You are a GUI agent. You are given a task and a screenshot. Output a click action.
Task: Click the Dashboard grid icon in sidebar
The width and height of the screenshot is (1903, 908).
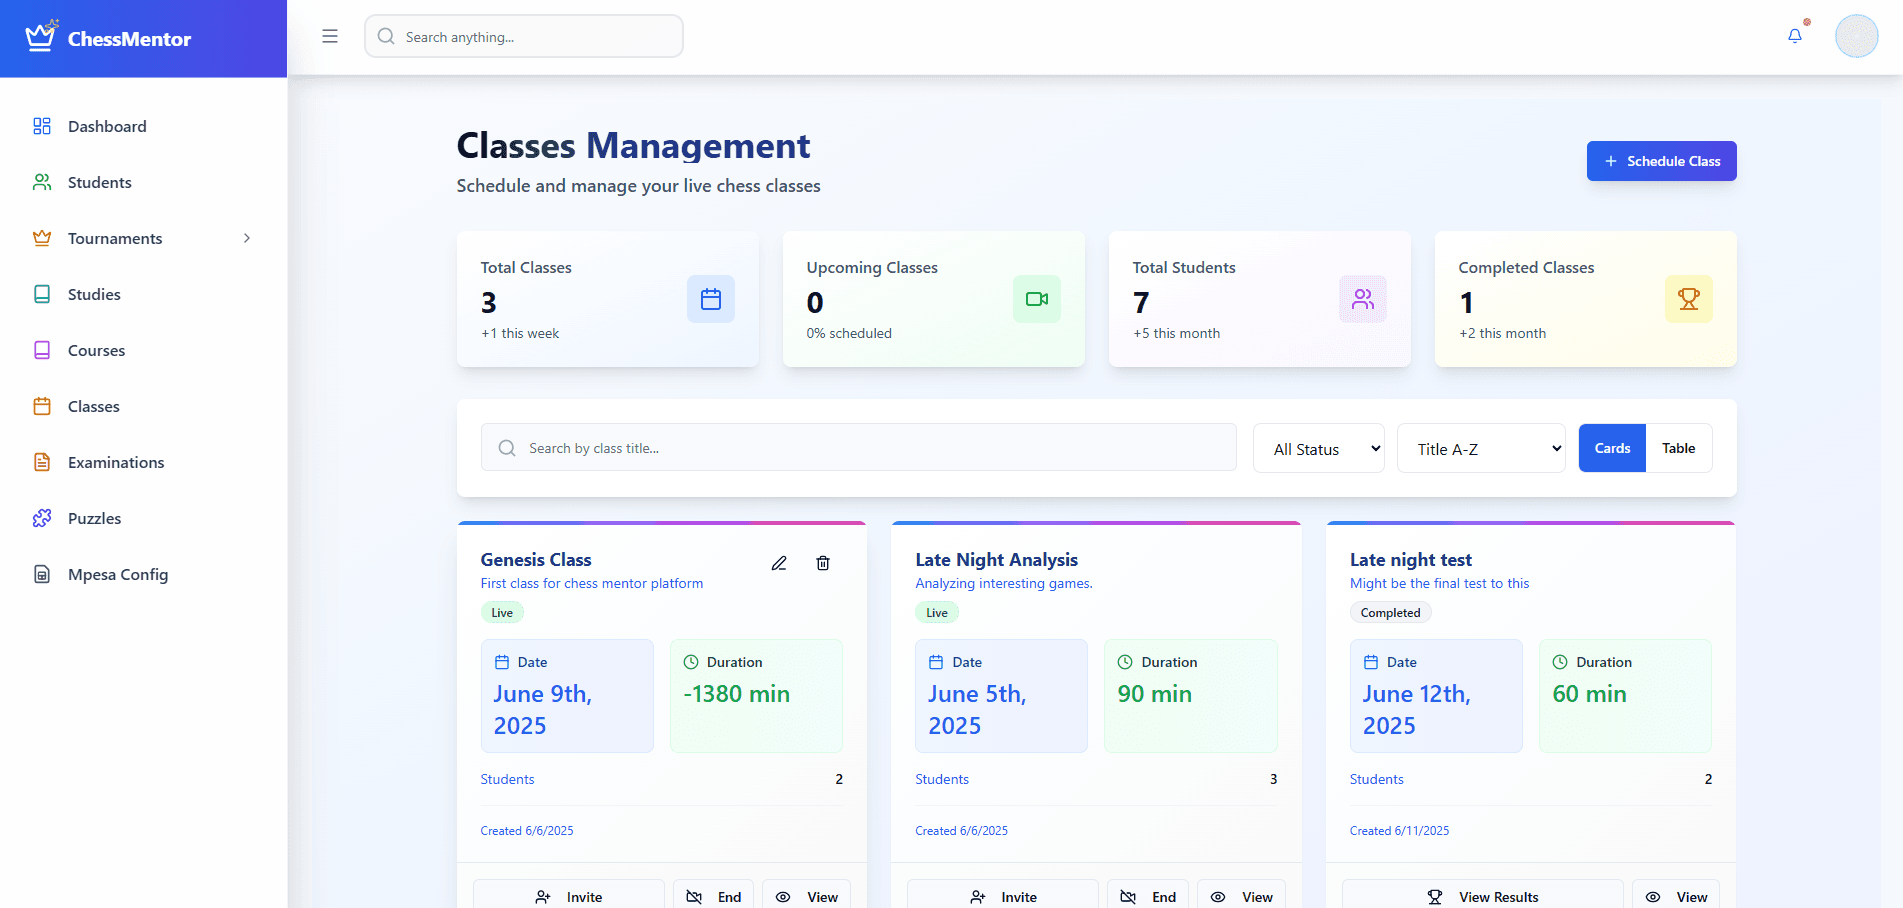42,126
